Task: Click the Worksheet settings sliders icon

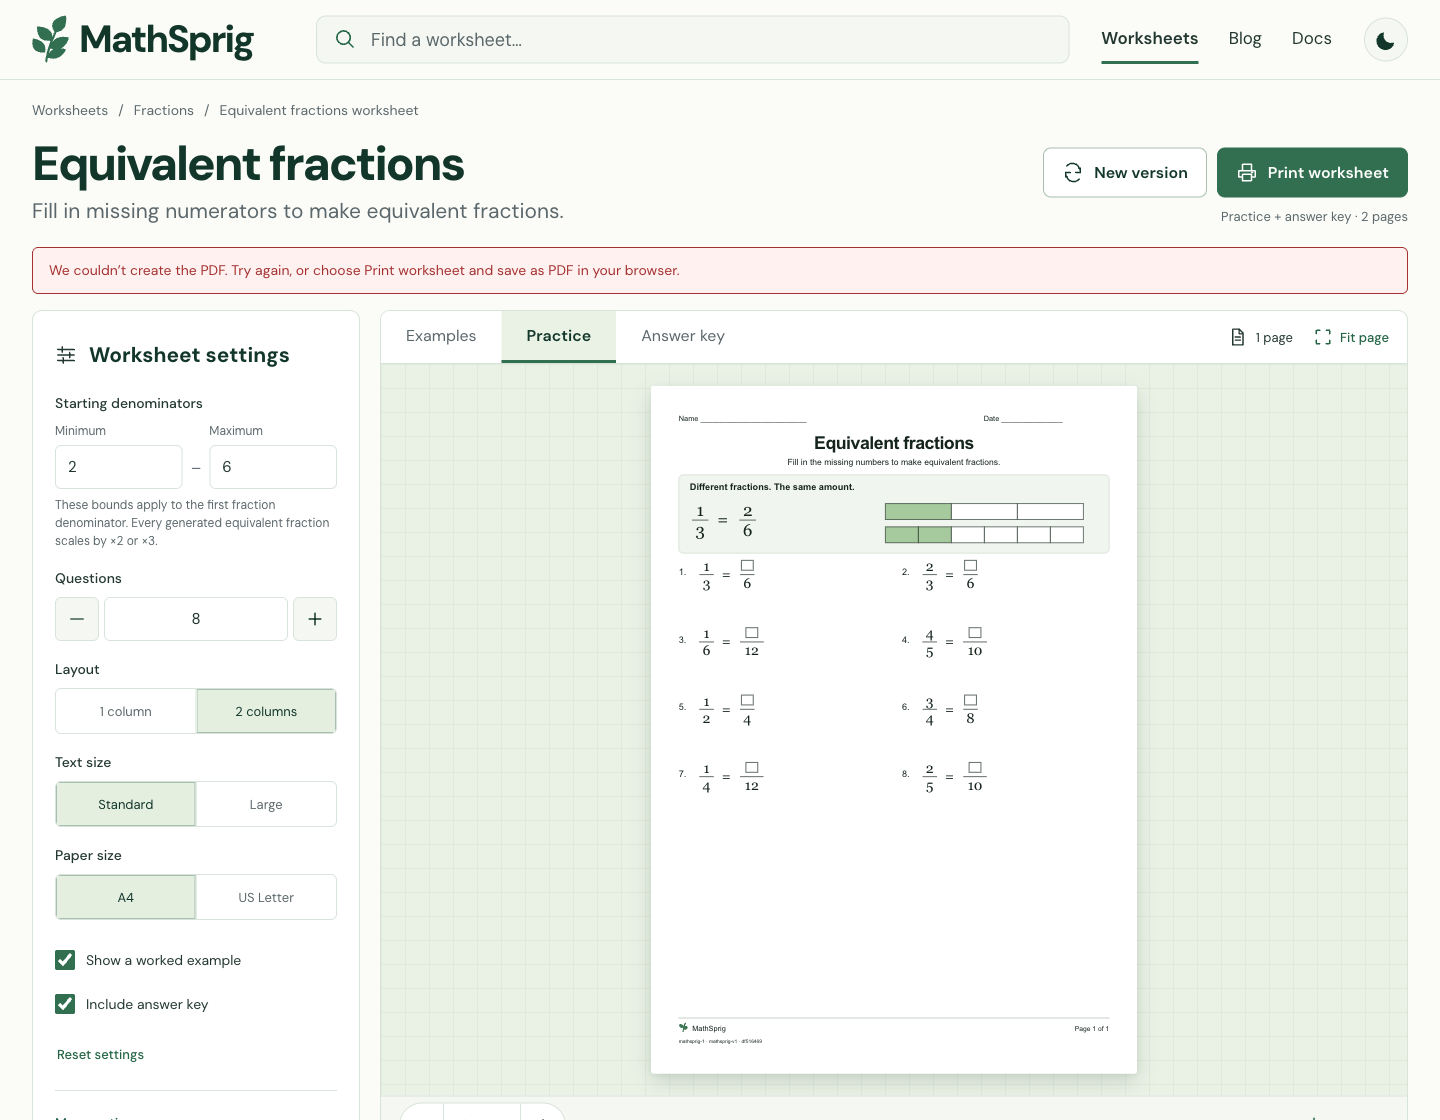Action: click(x=66, y=355)
